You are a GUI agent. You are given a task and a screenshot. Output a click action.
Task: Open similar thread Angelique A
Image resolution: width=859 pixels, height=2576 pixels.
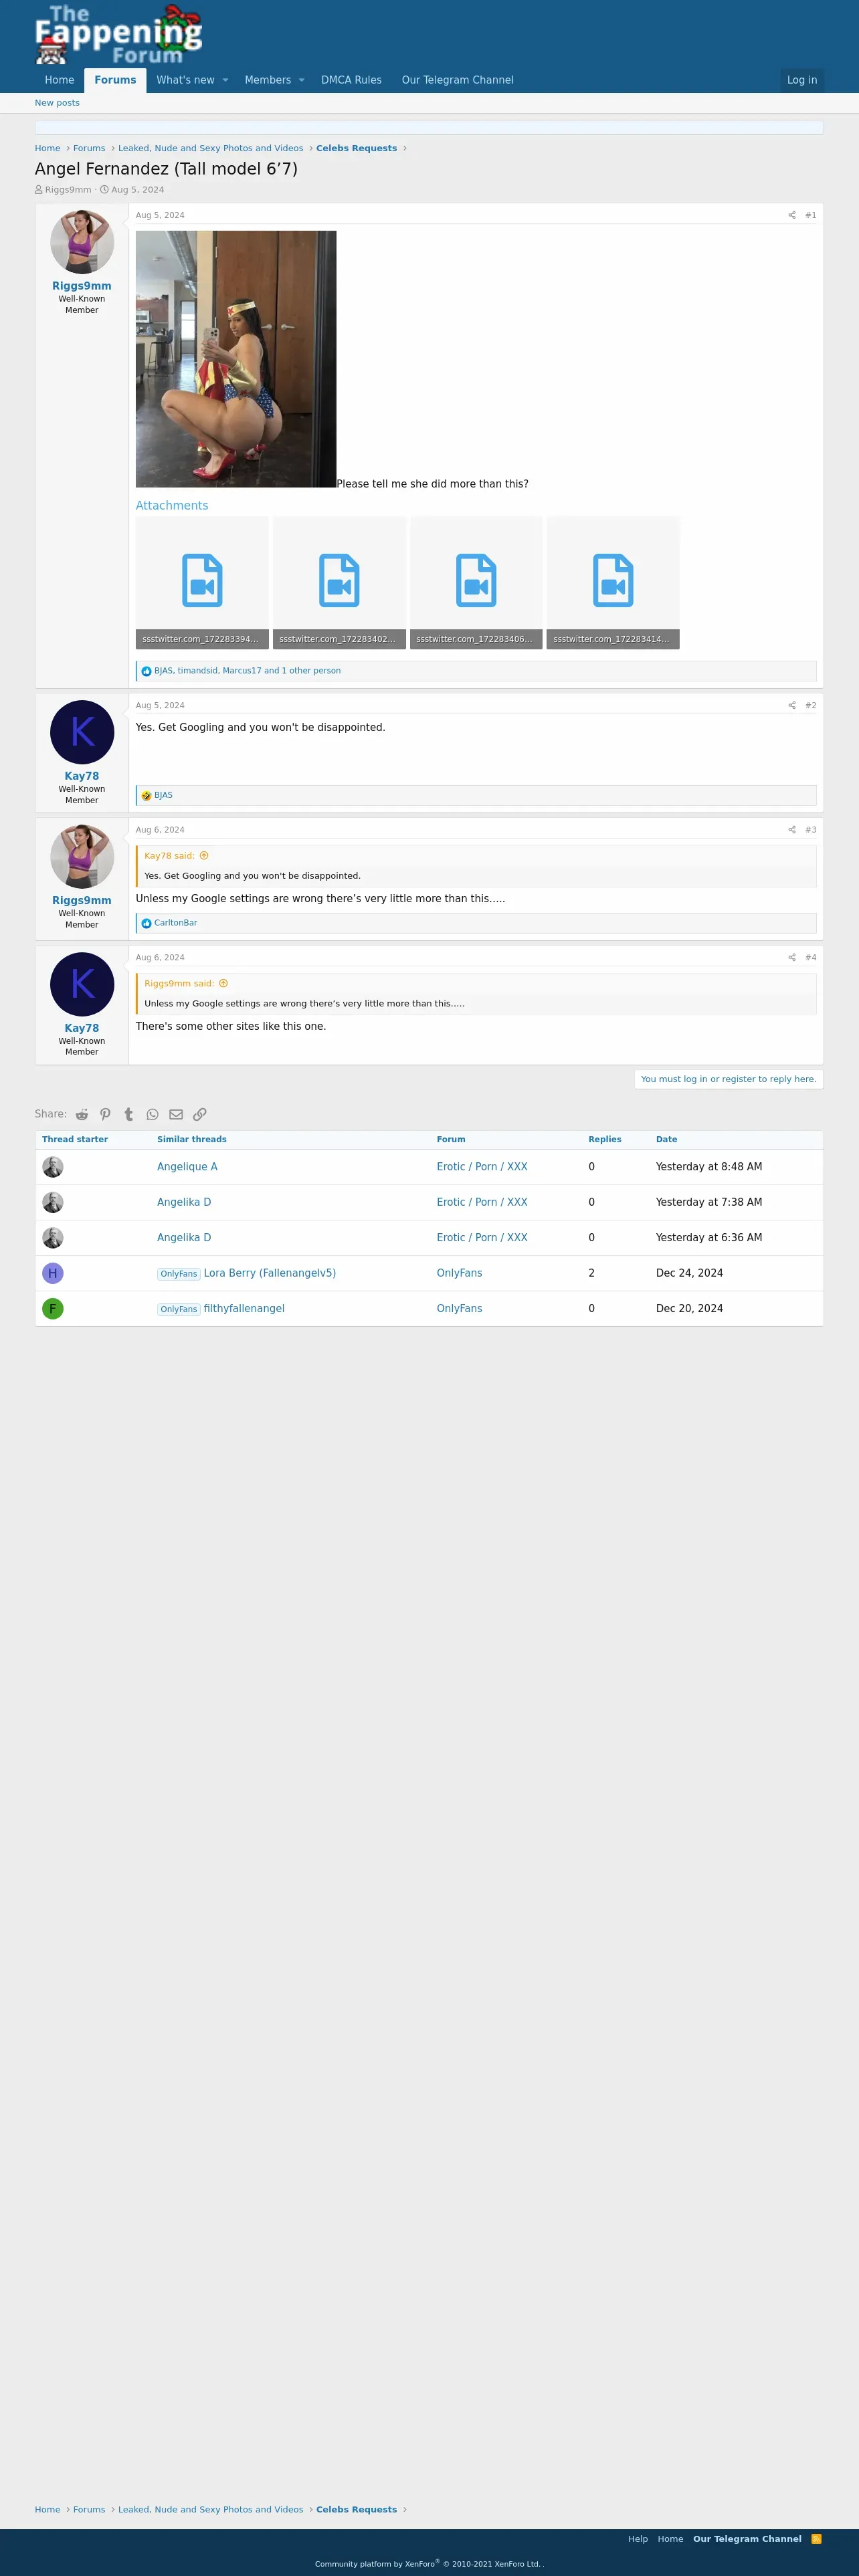(x=187, y=1167)
